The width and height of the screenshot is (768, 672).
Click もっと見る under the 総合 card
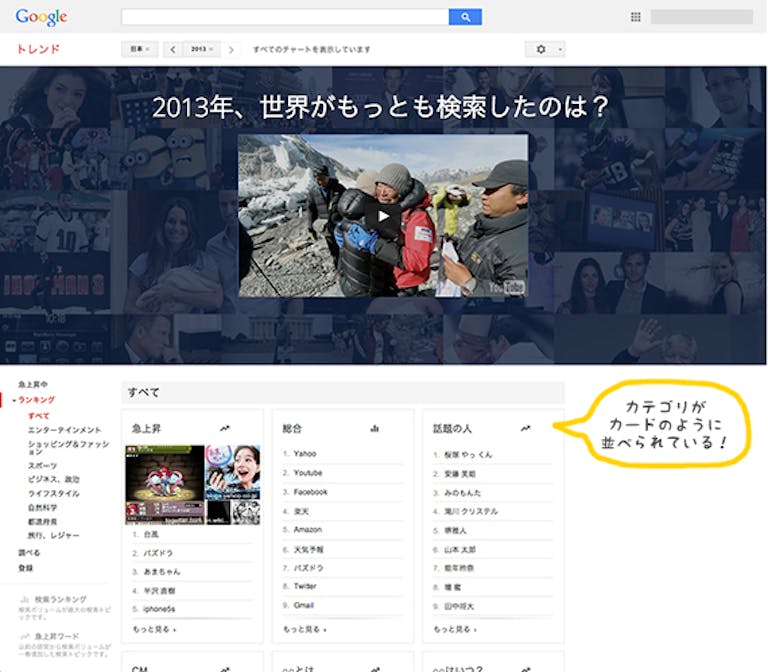[305, 629]
